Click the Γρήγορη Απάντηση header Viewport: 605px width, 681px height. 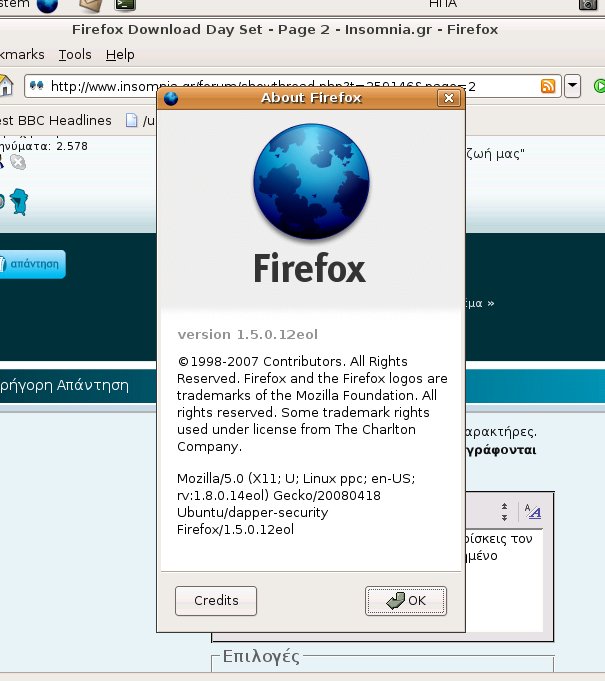coord(64,385)
